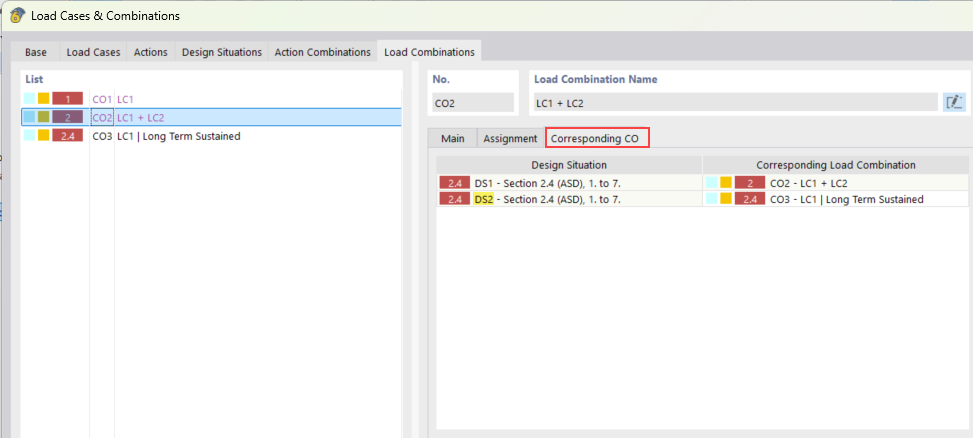
Task: Click the light blue swatch of CO3 list row
Action: click(29, 136)
